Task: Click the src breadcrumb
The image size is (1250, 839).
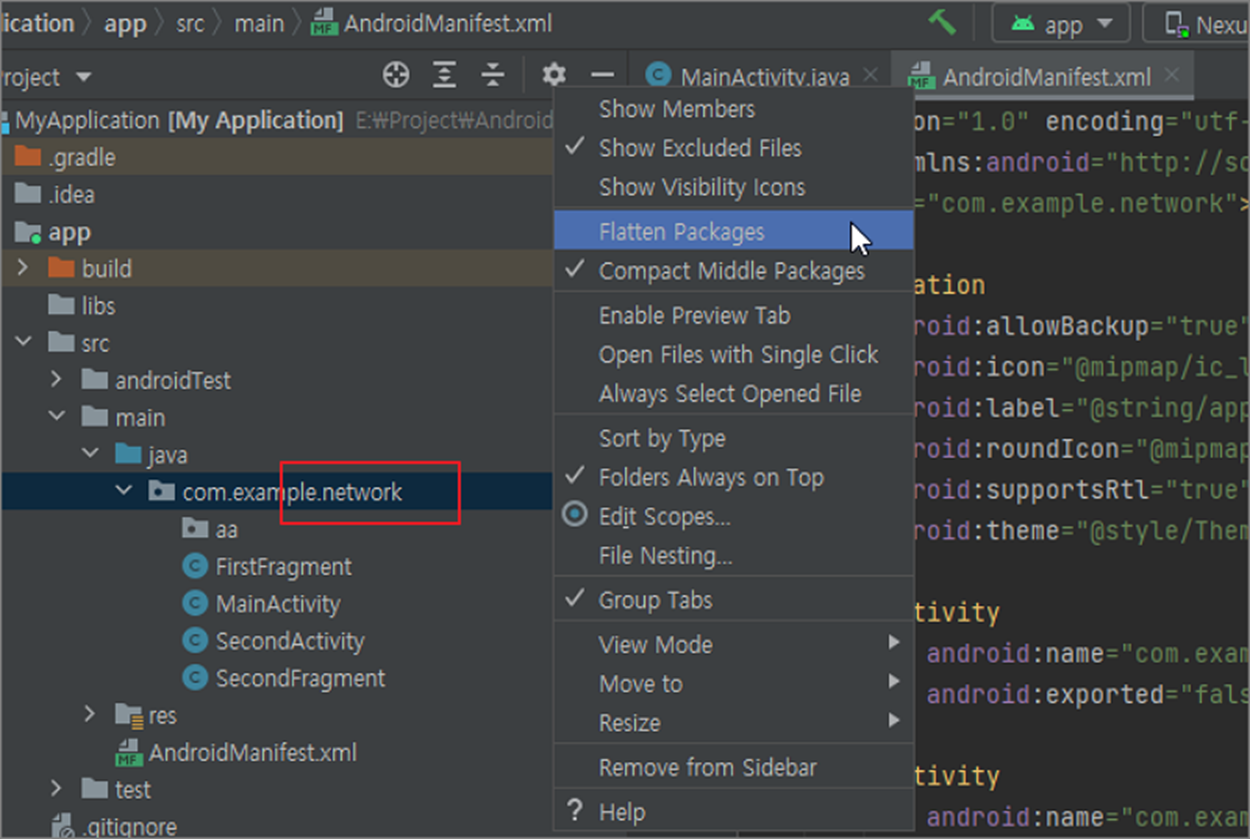Action: (190, 23)
